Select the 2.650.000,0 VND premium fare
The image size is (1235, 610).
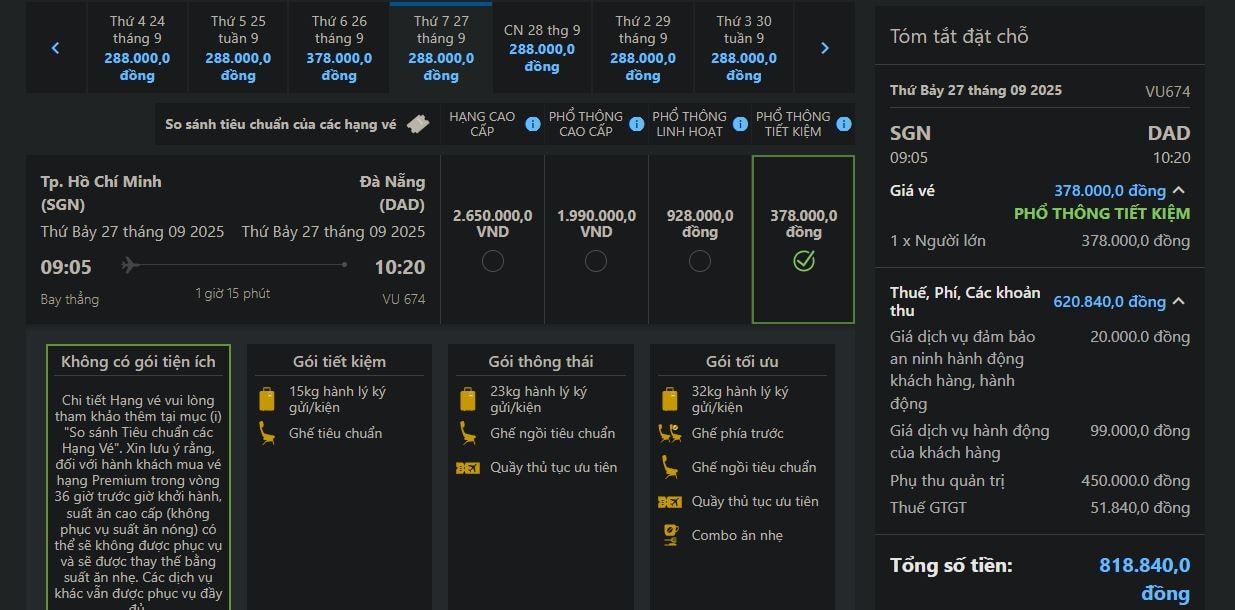pos(492,261)
